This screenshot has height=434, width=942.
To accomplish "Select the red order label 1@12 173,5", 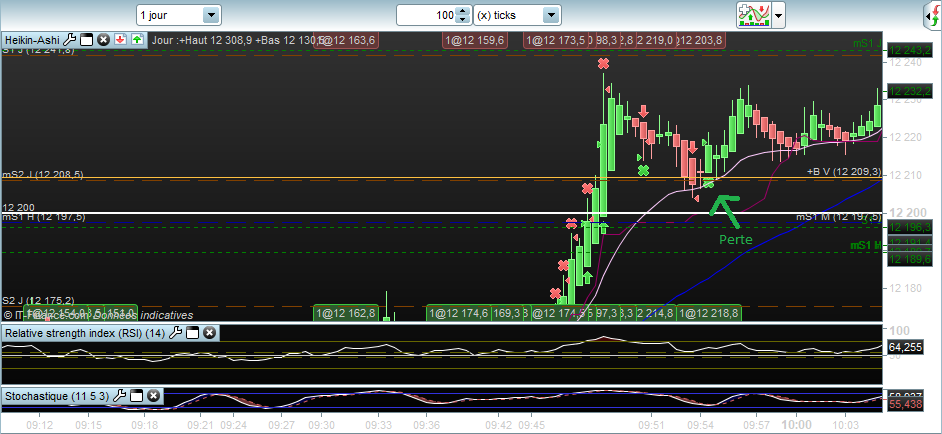I will coord(556,40).
